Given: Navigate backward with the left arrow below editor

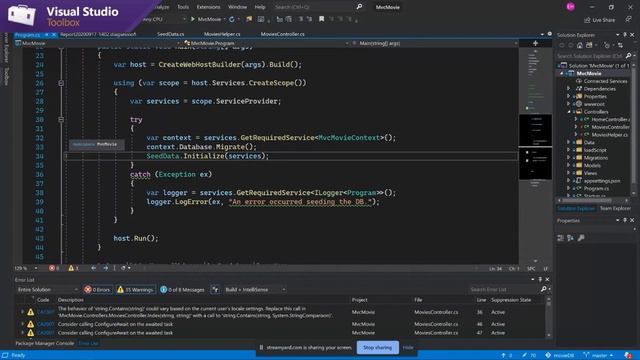Looking at the screenshot, I should pos(93,268).
